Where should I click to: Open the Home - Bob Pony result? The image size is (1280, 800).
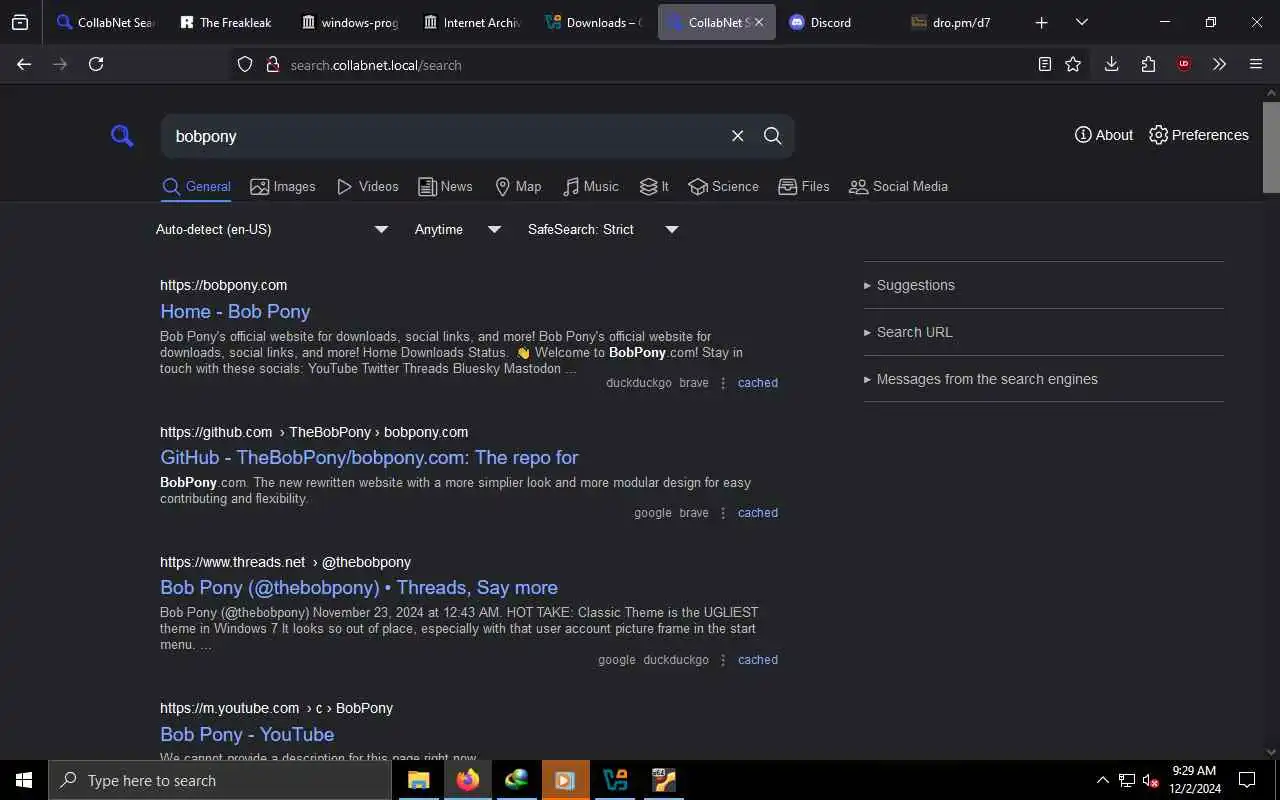(x=235, y=311)
